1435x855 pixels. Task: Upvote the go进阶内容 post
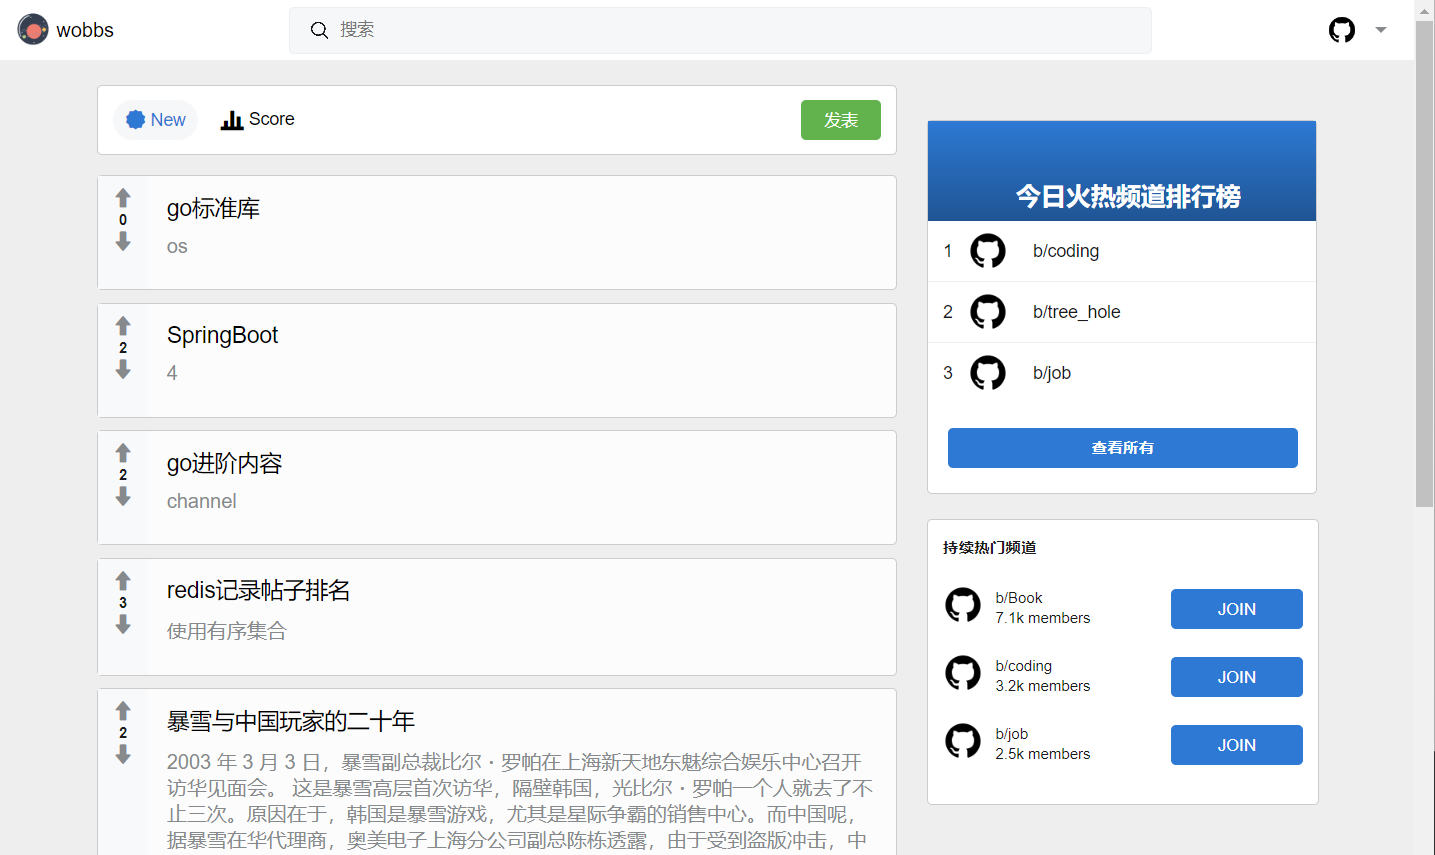pyautogui.click(x=123, y=452)
